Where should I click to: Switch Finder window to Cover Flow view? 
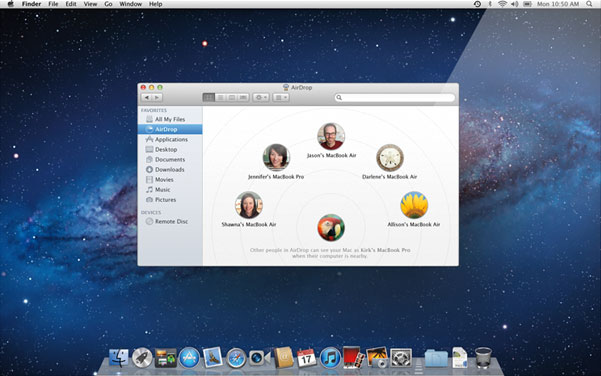coord(243,97)
